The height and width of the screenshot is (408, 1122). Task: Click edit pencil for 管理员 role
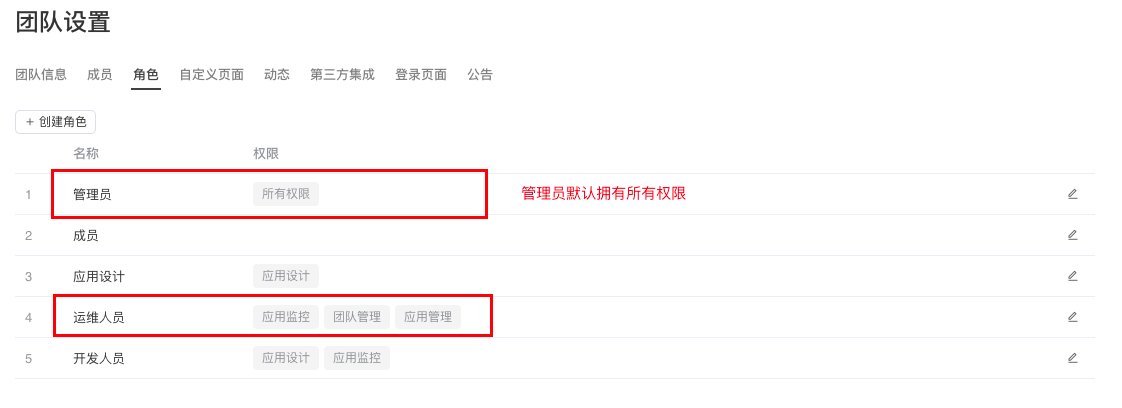pos(1072,194)
